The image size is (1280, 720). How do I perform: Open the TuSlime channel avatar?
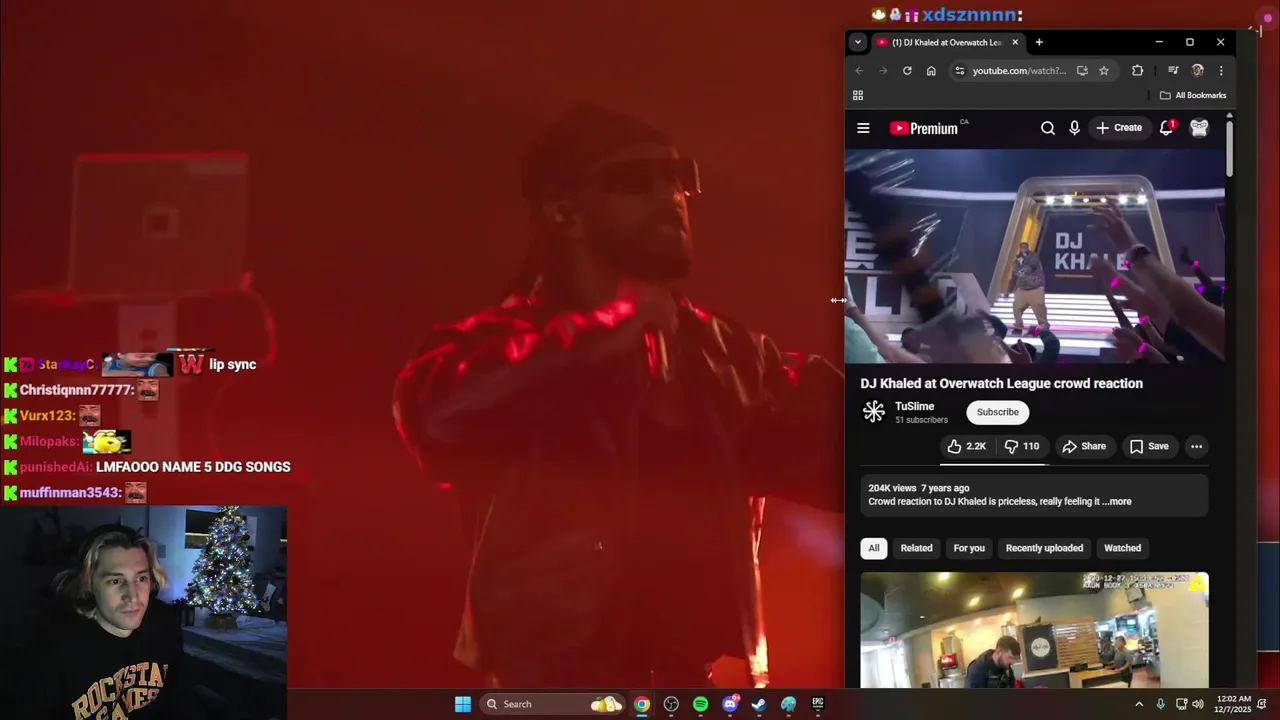(x=874, y=412)
